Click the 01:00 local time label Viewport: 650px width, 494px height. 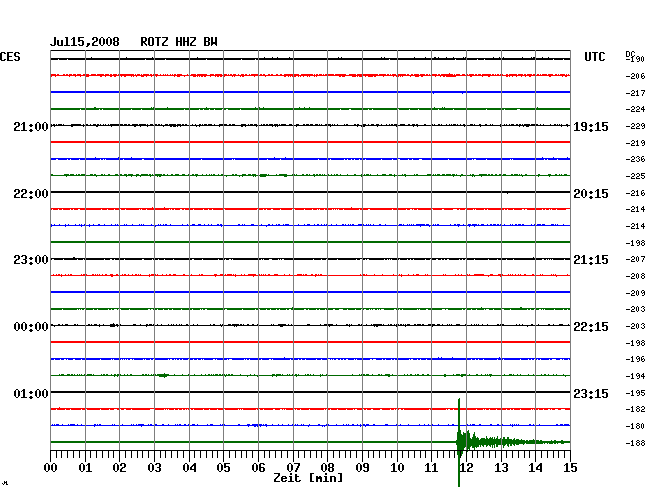click(31, 393)
